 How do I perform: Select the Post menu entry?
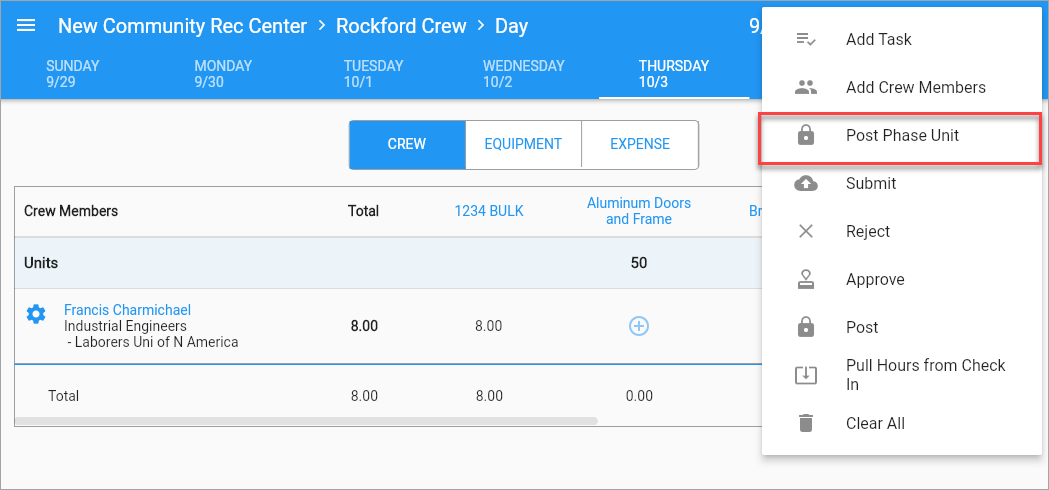pyautogui.click(x=902, y=327)
